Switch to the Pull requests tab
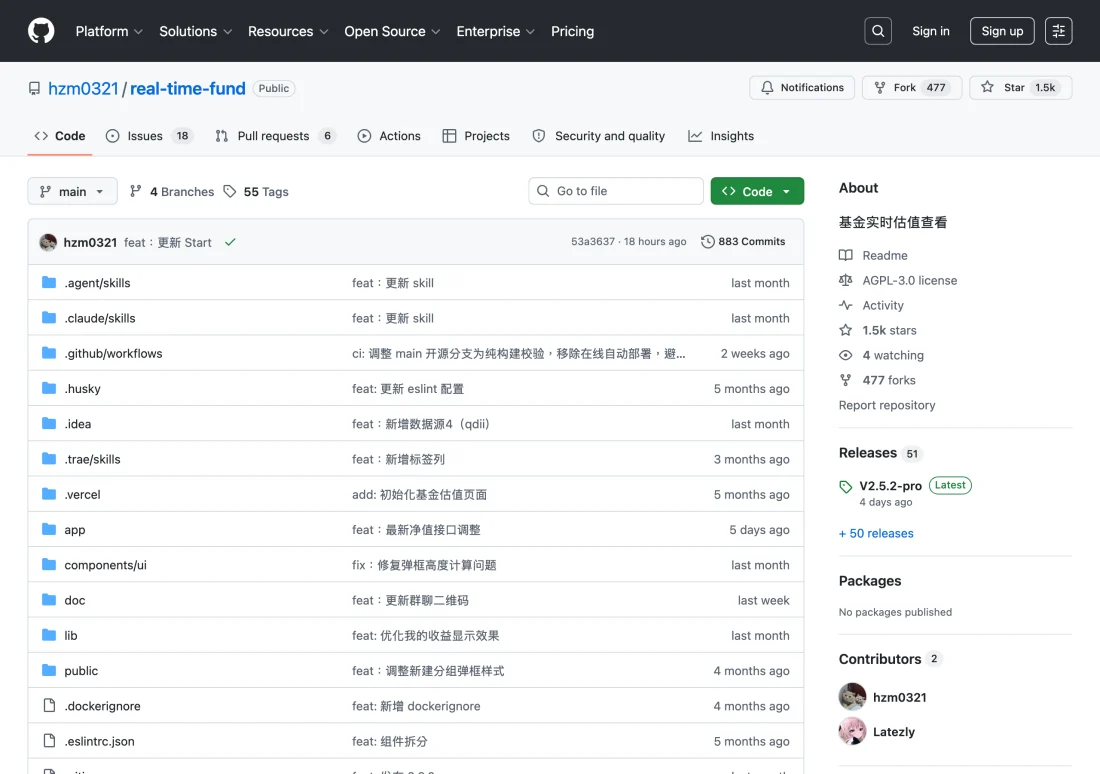The image size is (1100, 774). pos(276,135)
